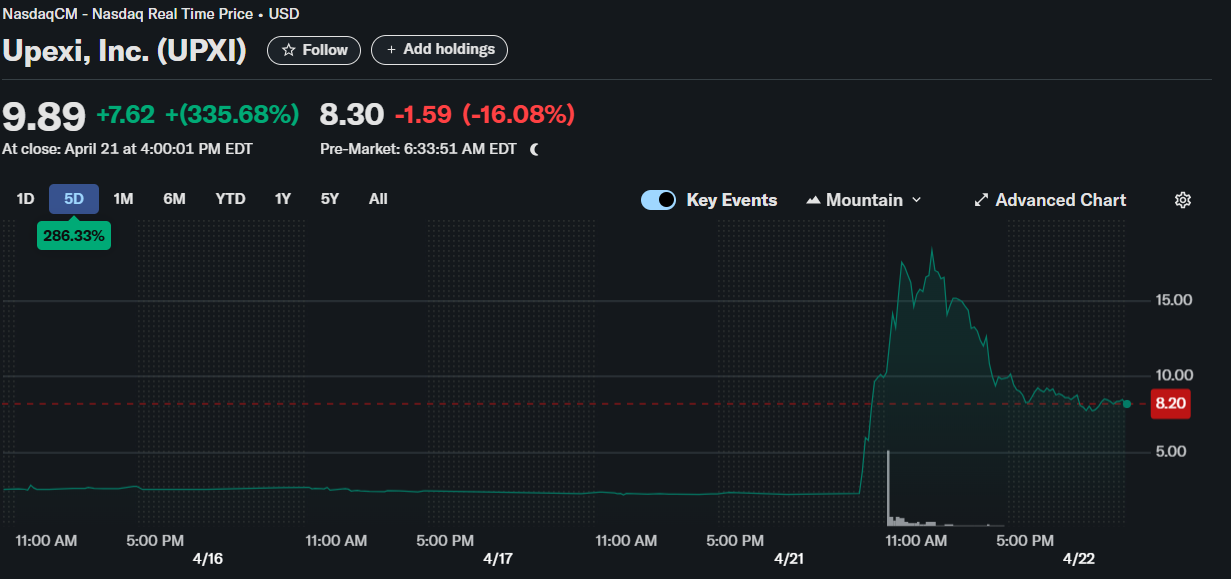Click the 'At close: April 21' timestamp
Image resolution: width=1231 pixels, height=579 pixels.
(127, 149)
